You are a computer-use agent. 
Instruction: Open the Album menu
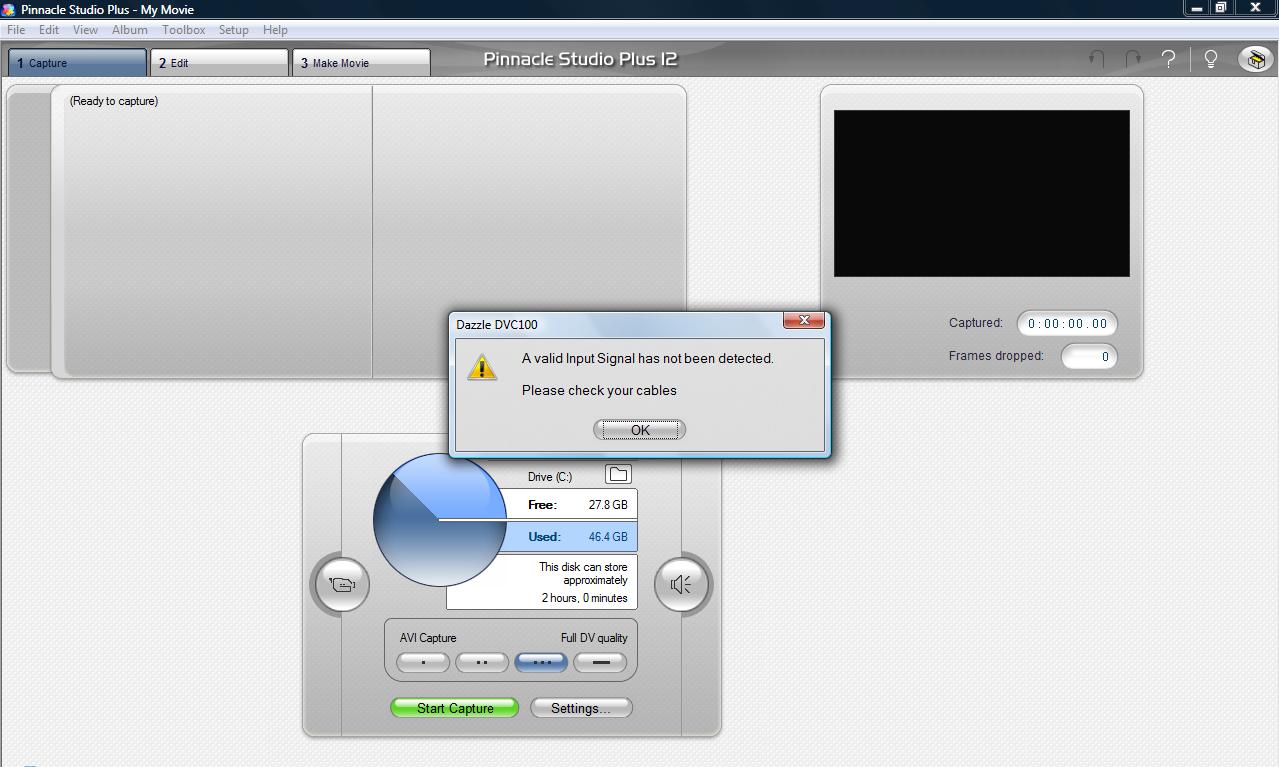pyautogui.click(x=130, y=30)
